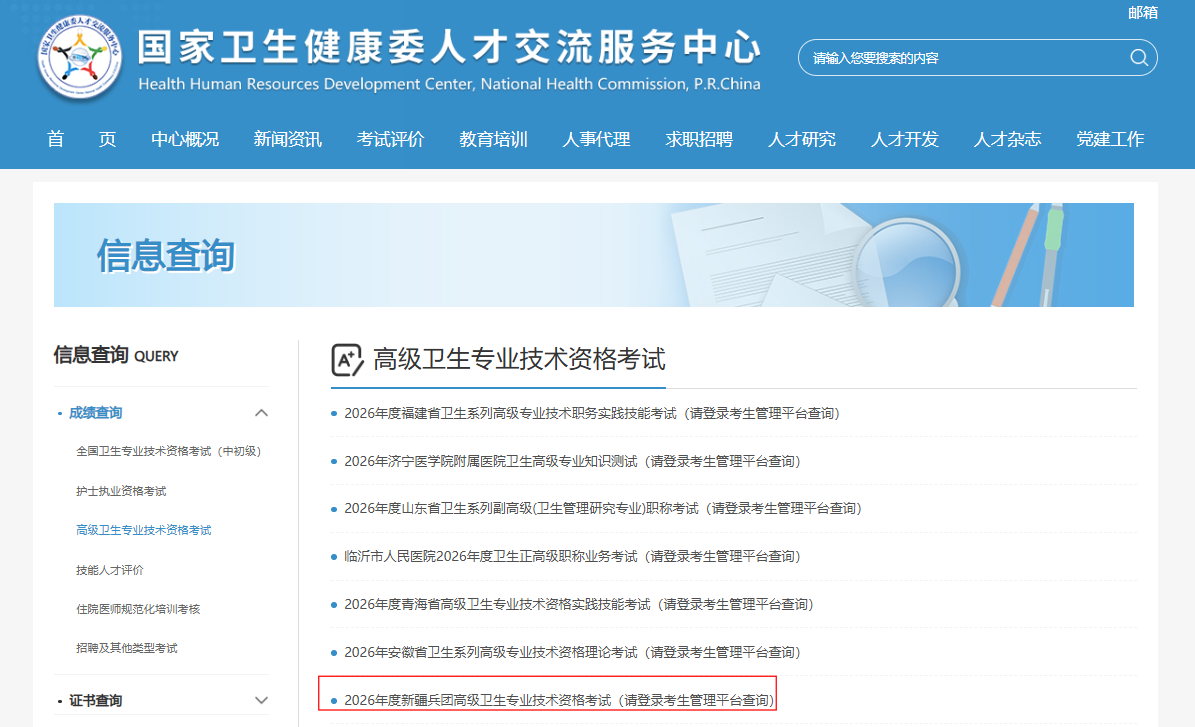Click the 成绩查询 section label
The image size is (1195, 727).
tap(95, 413)
